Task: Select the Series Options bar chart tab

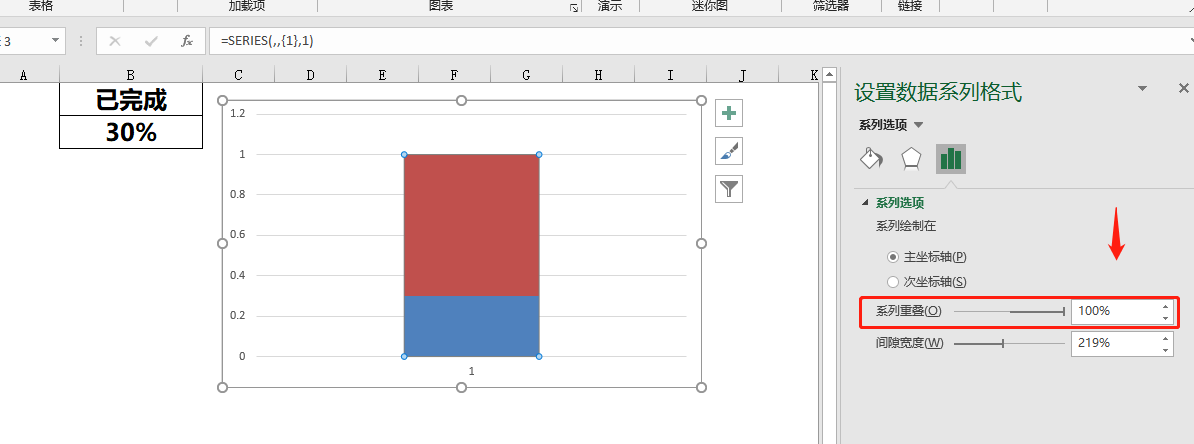Action: pos(951,158)
